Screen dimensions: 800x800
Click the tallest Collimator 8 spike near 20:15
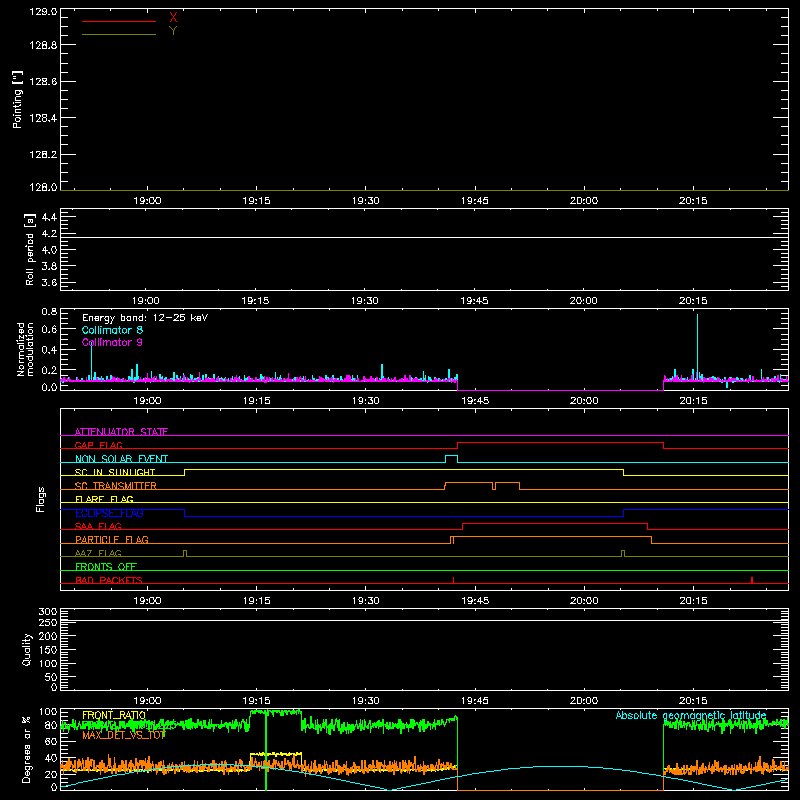697,347
